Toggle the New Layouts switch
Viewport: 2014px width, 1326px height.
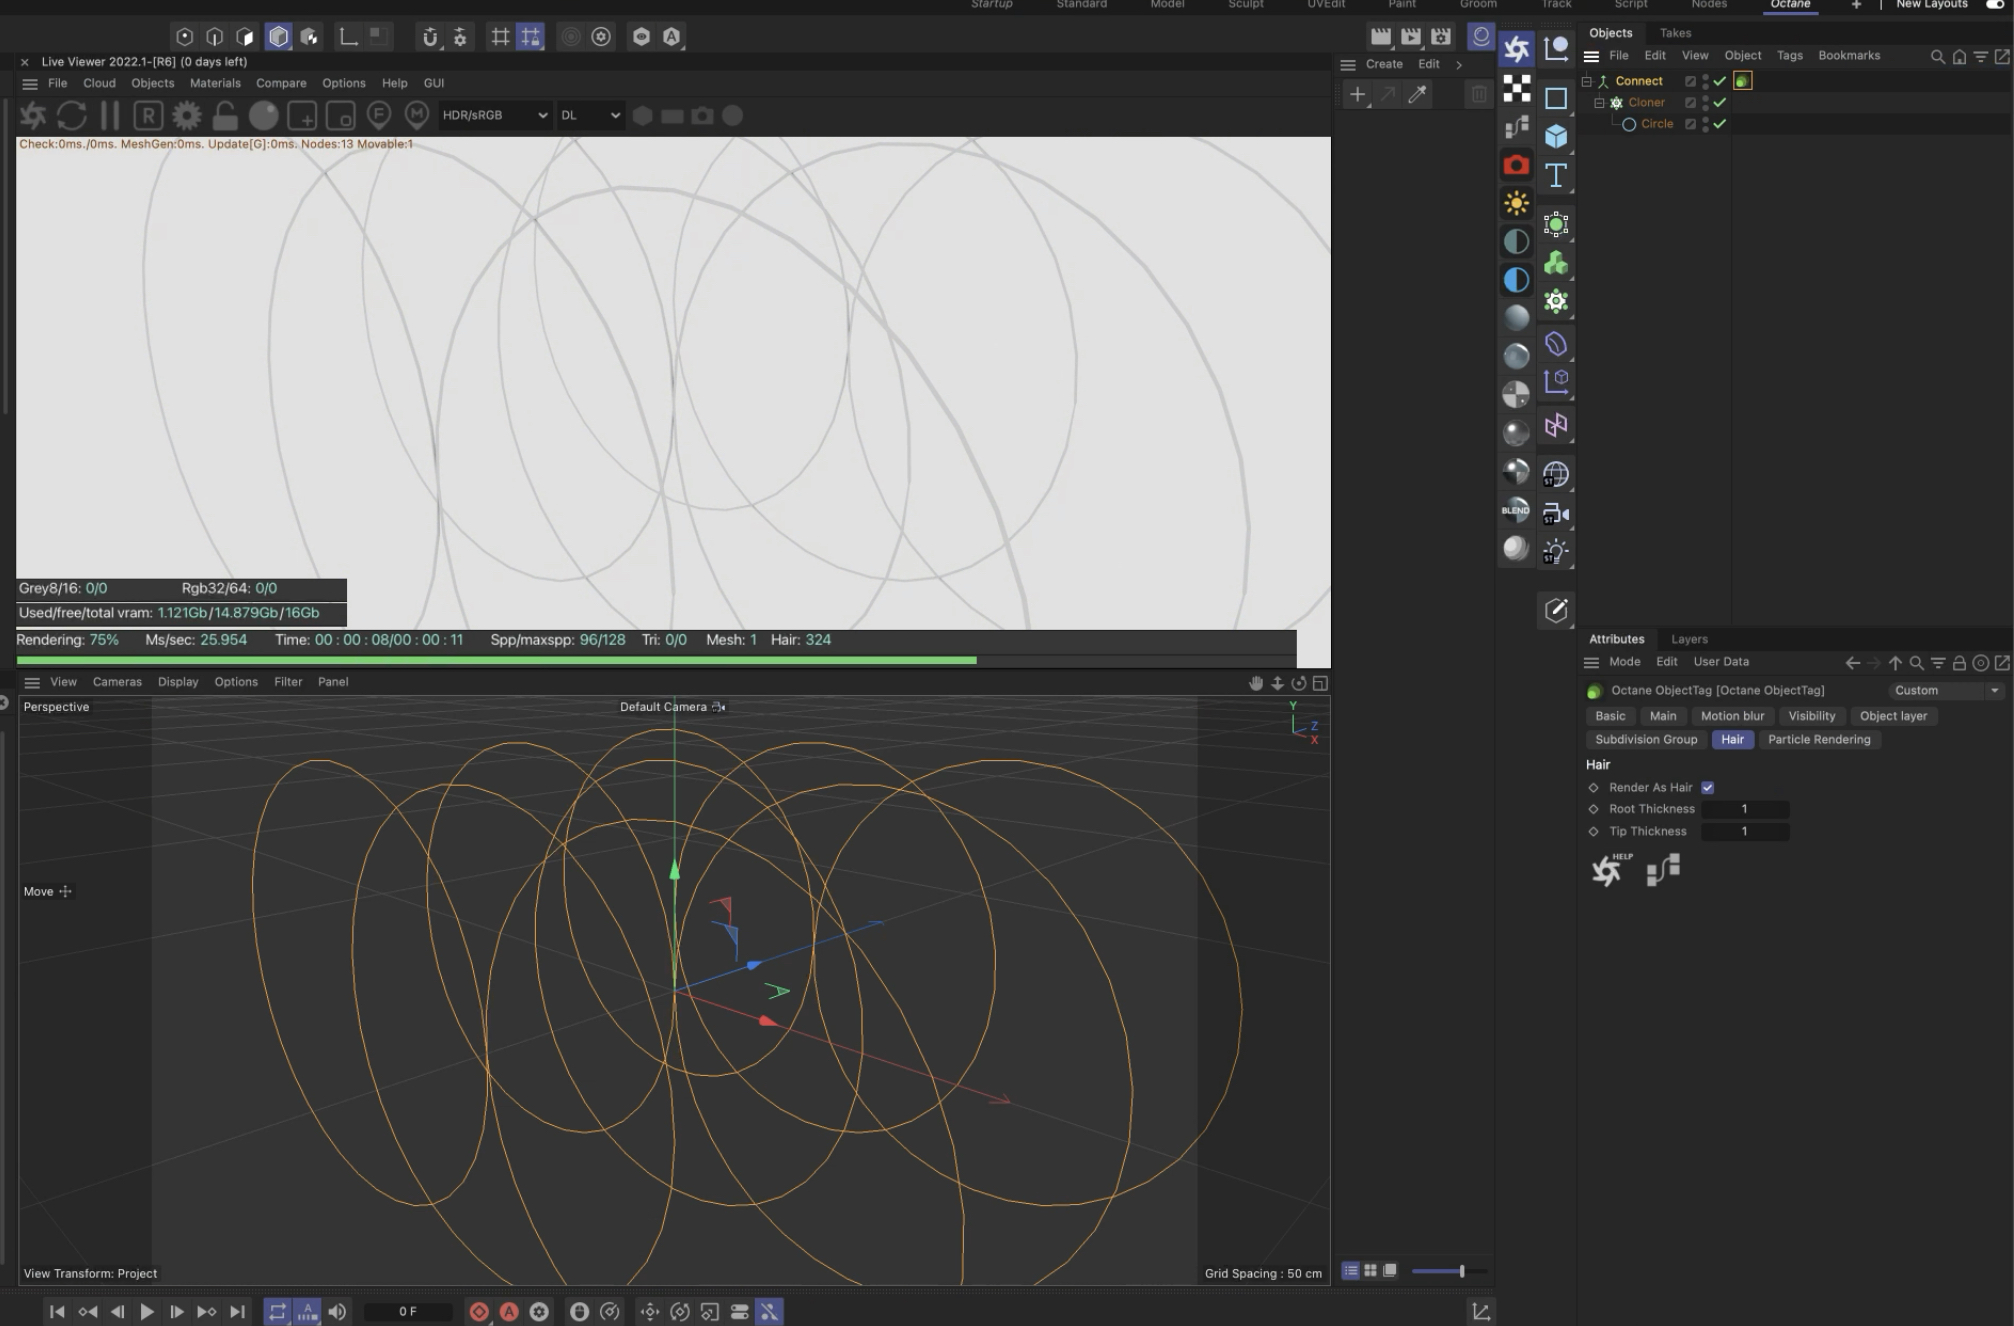coord(1994,5)
